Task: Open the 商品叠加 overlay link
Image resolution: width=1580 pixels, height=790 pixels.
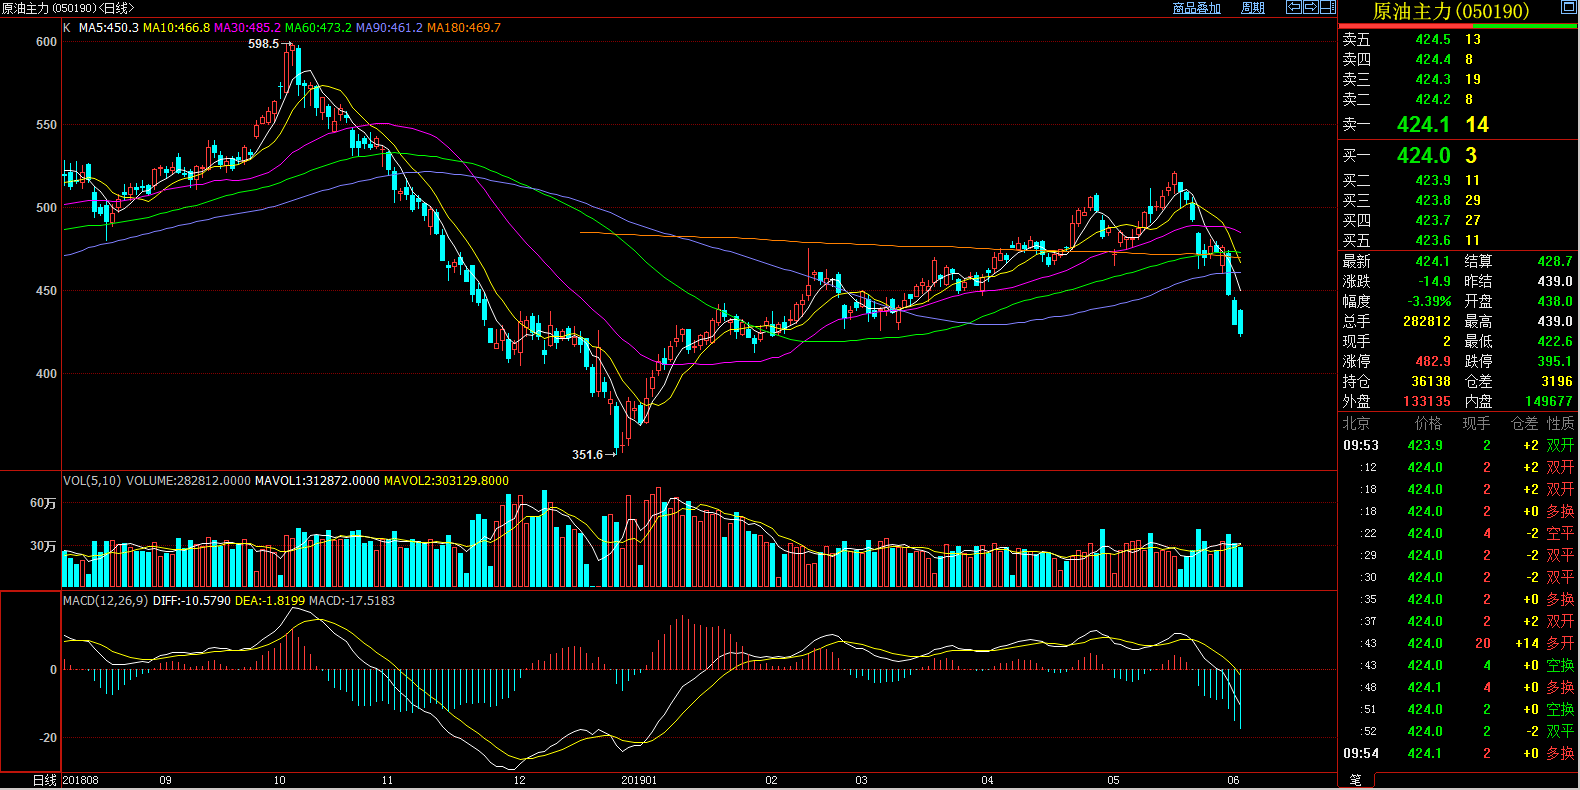Action: [1196, 8]
